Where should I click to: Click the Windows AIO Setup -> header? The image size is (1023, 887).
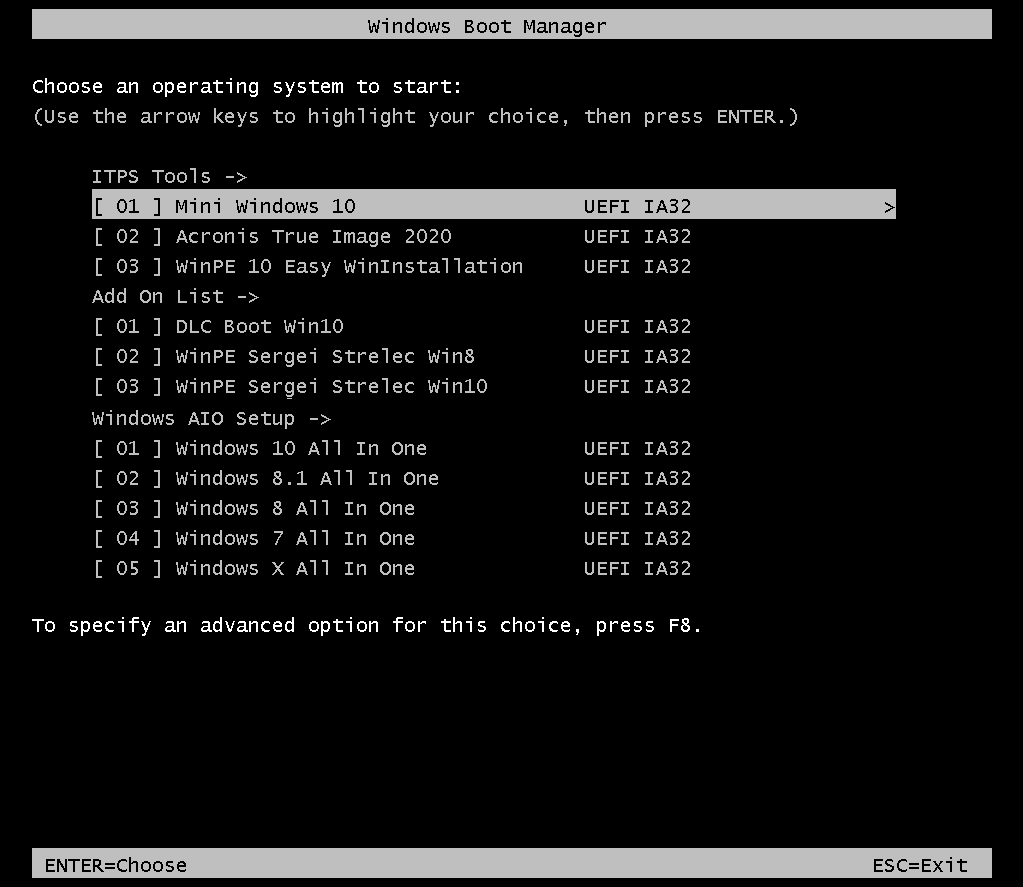tap(211, 418)
